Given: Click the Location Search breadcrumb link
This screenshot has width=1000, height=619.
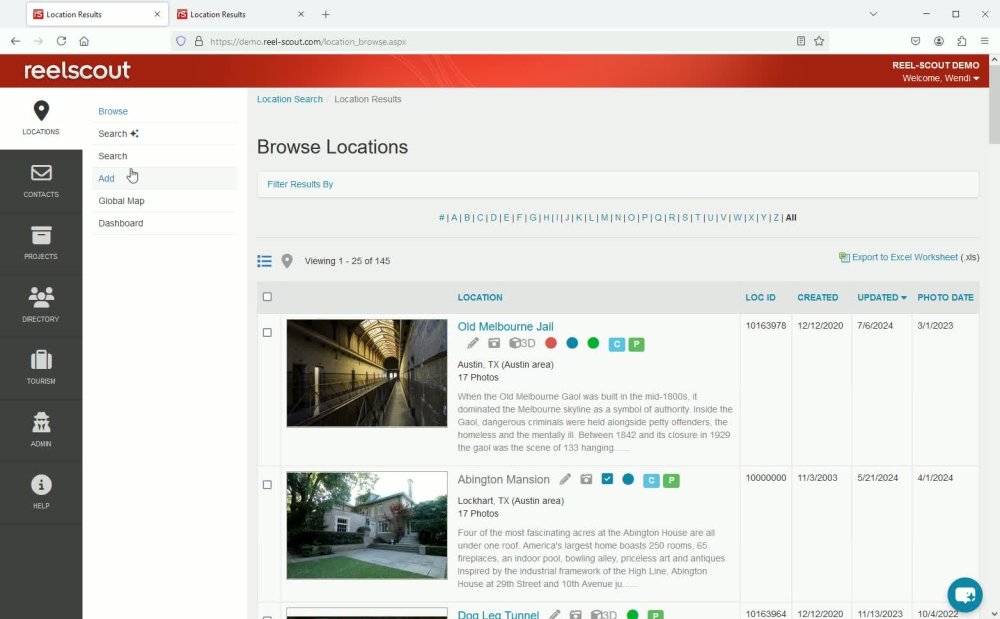Looking at the screenshot, I should 290,99.
